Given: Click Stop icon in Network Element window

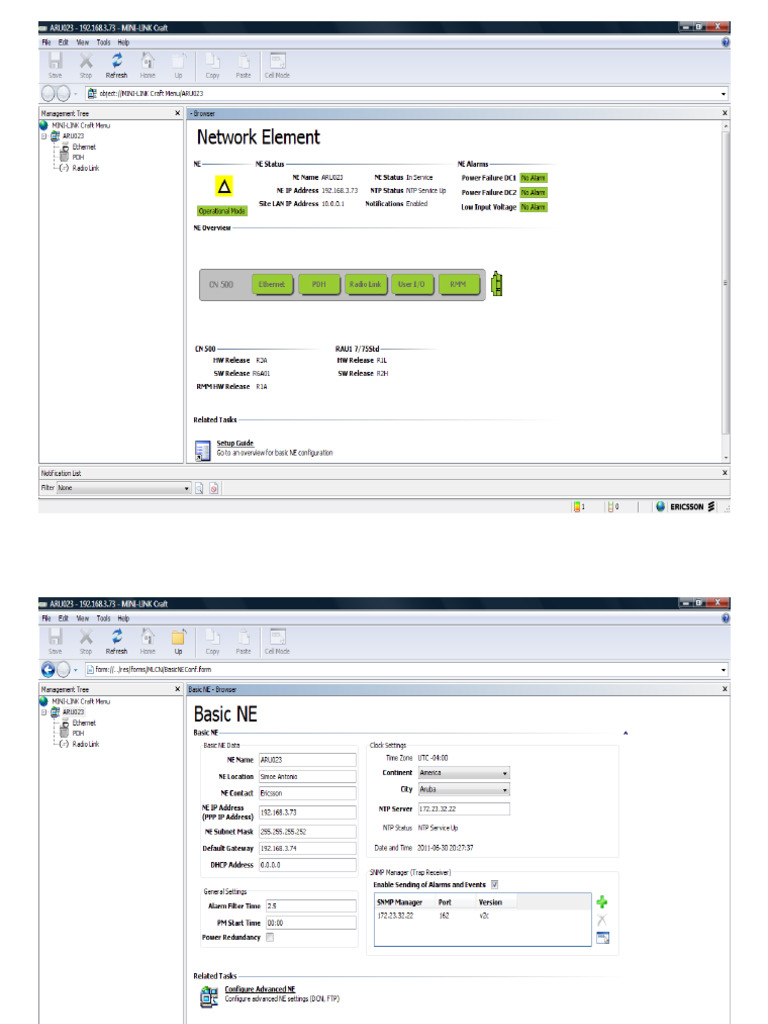Looking at the screenshot, I should 86,61.
